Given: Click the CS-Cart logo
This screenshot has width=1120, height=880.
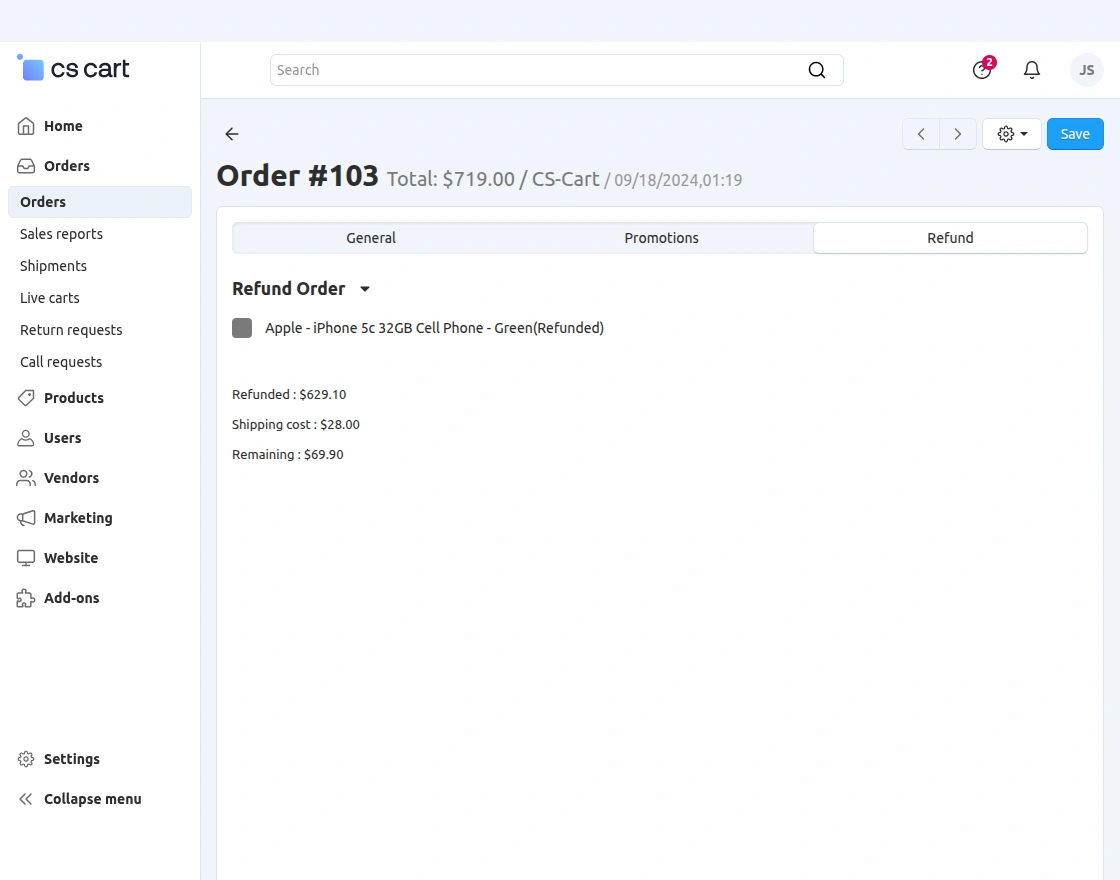Looking at the screenshot, I should pos(73,69).
